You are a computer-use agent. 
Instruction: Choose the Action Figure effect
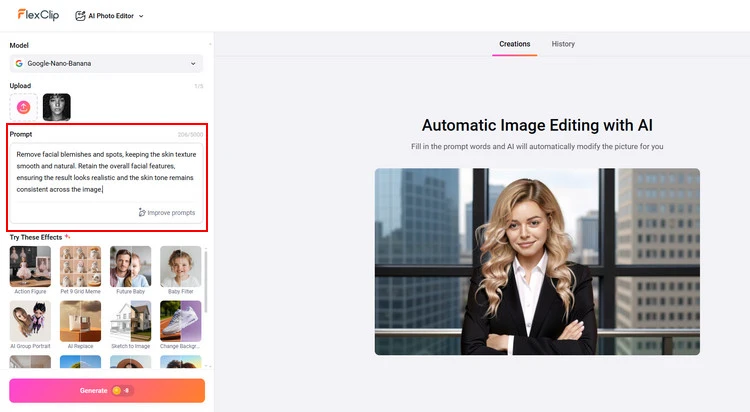pyautogui.click(x=30, y=266)
